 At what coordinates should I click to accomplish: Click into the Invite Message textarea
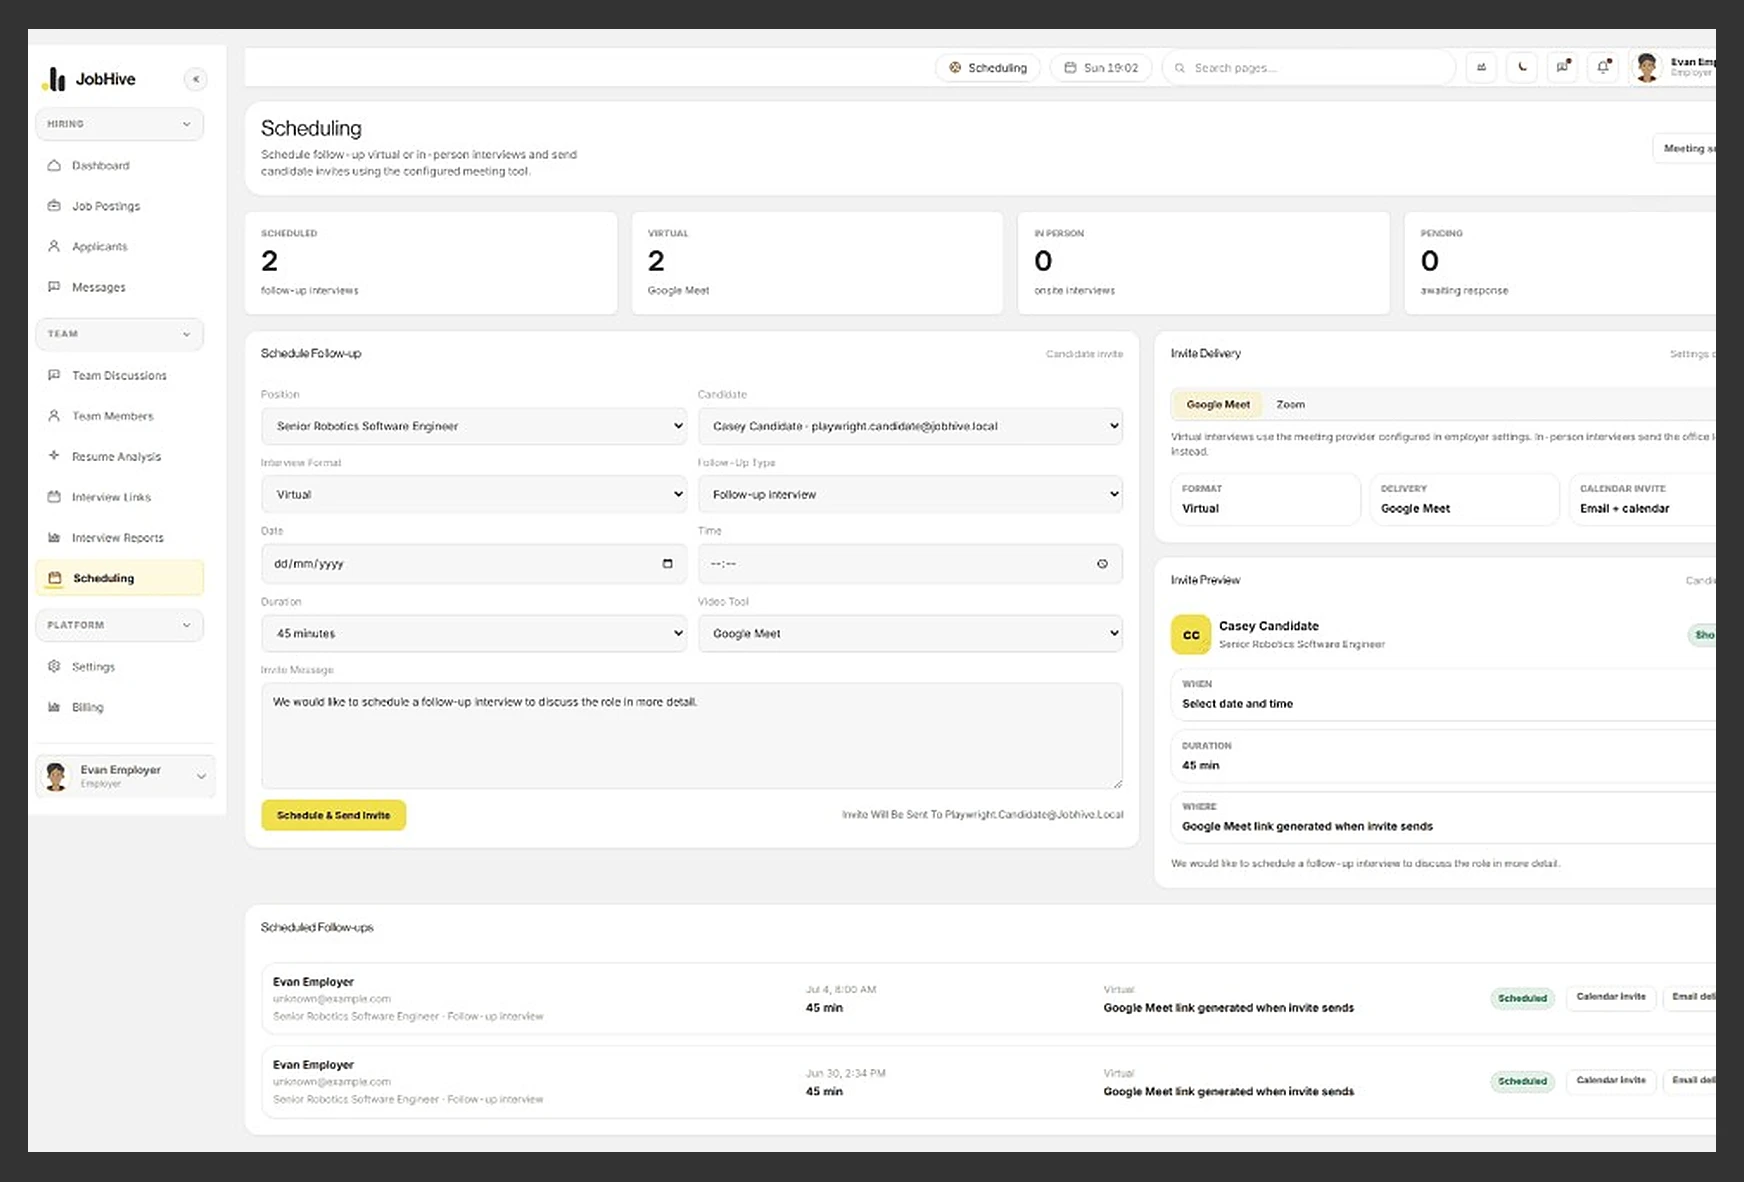[x=692, y=736]
